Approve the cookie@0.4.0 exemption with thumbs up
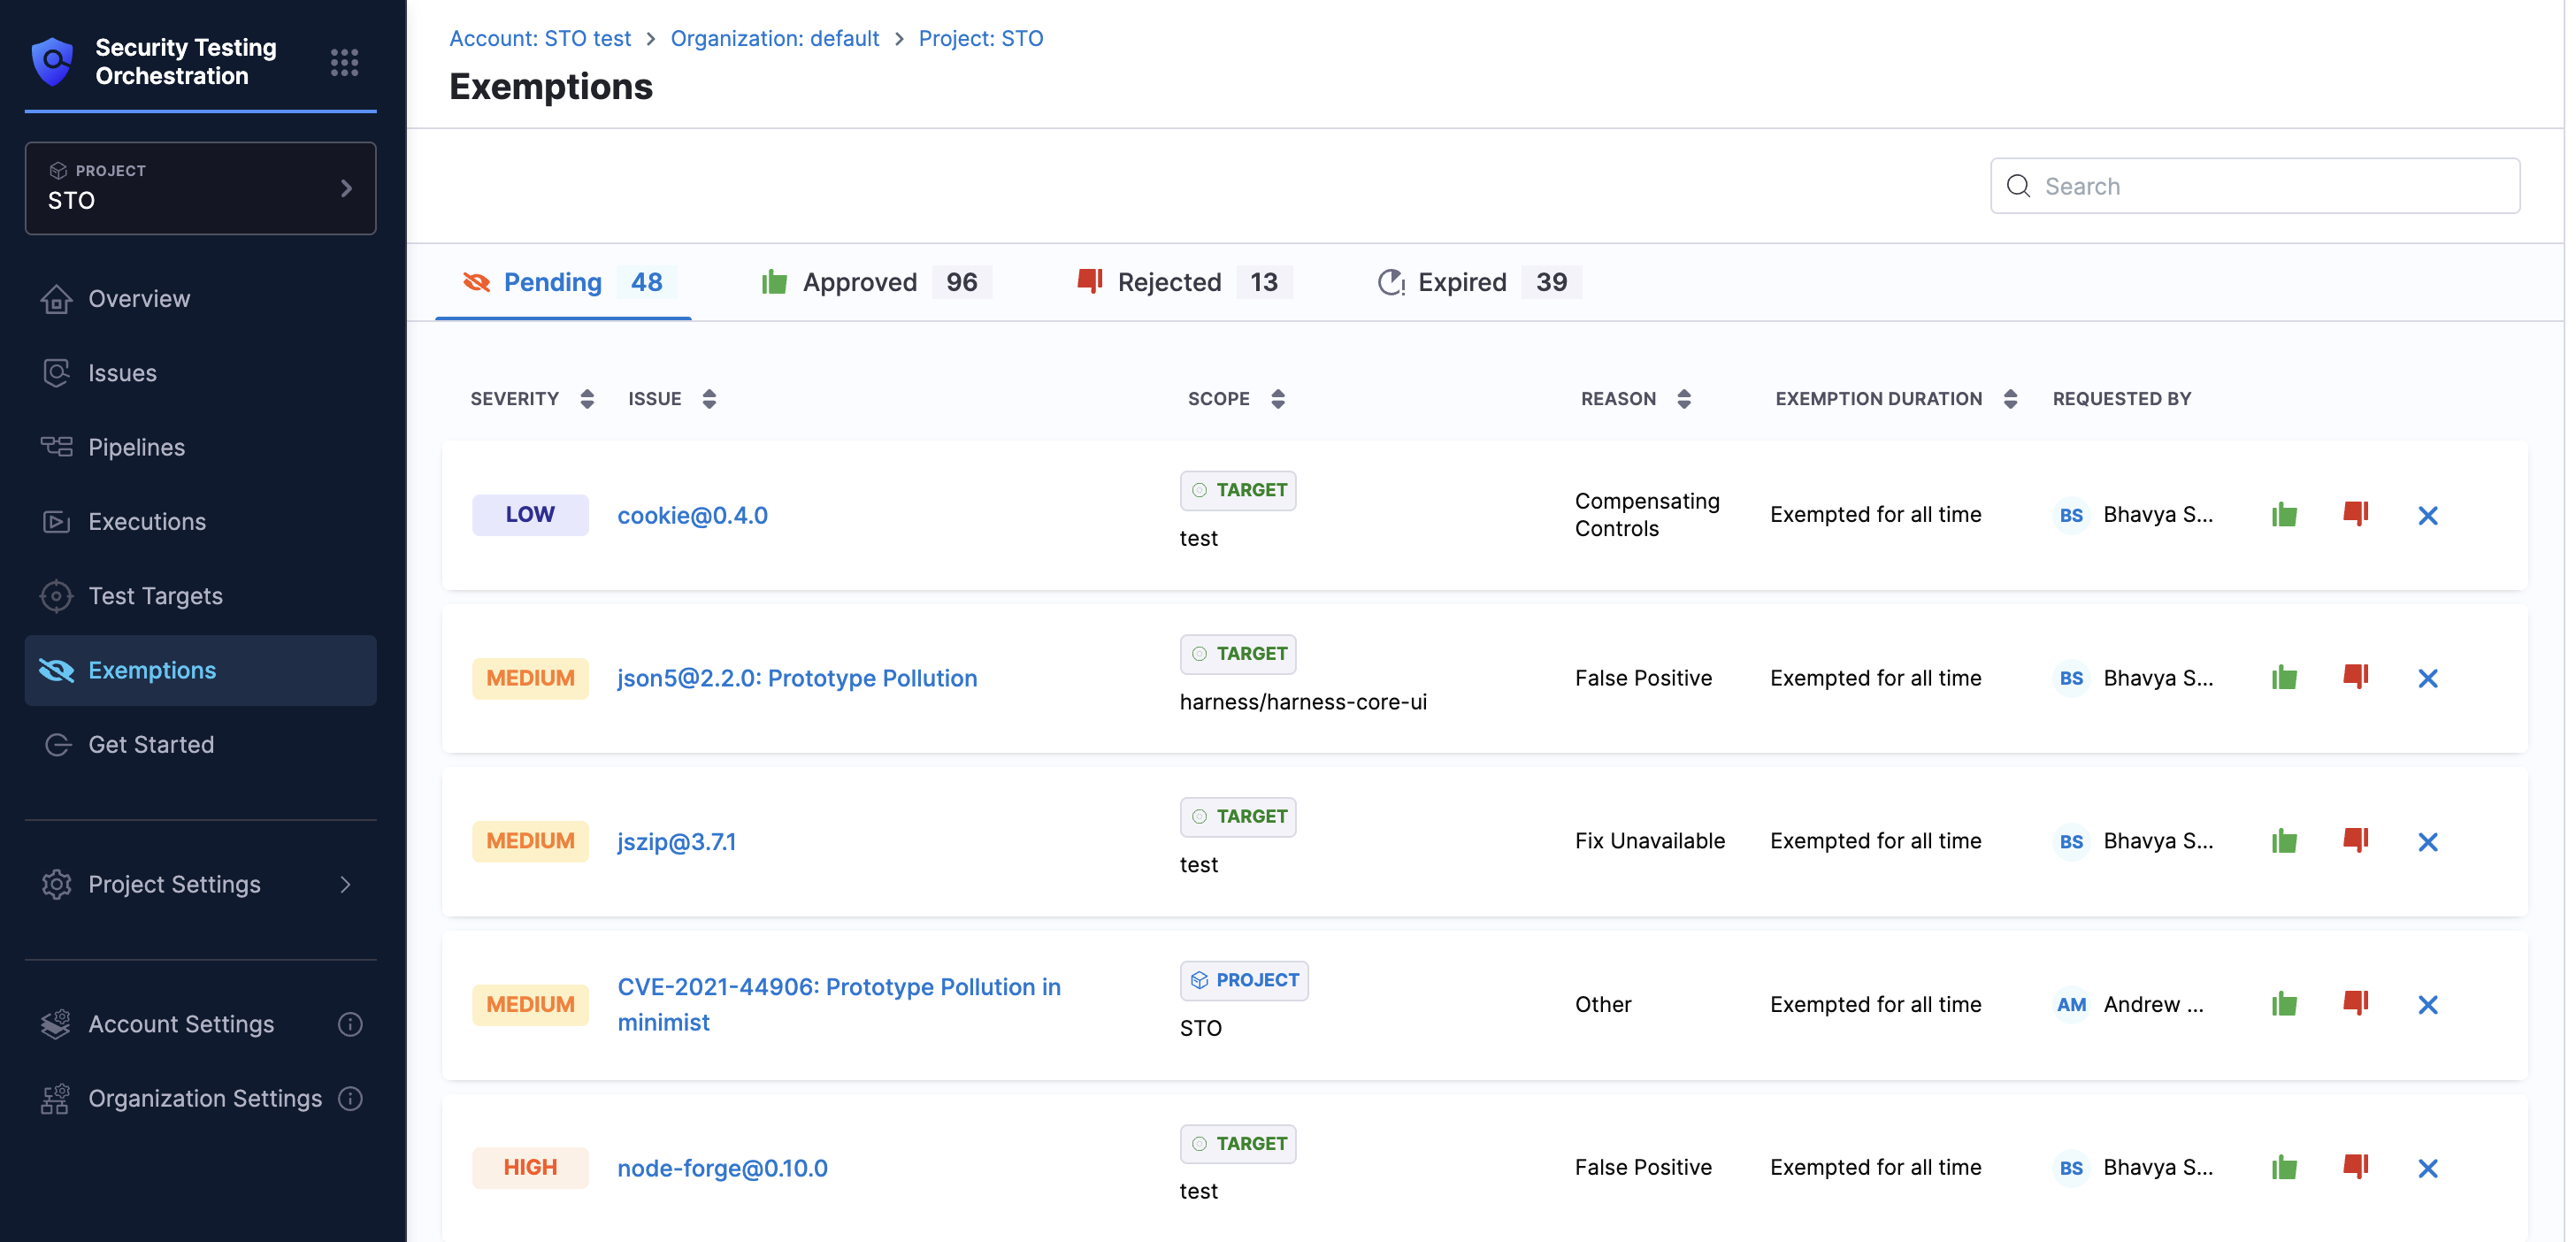Image resolution: width=2576 pixels, height=1242 pixels. pos(2284,515)
